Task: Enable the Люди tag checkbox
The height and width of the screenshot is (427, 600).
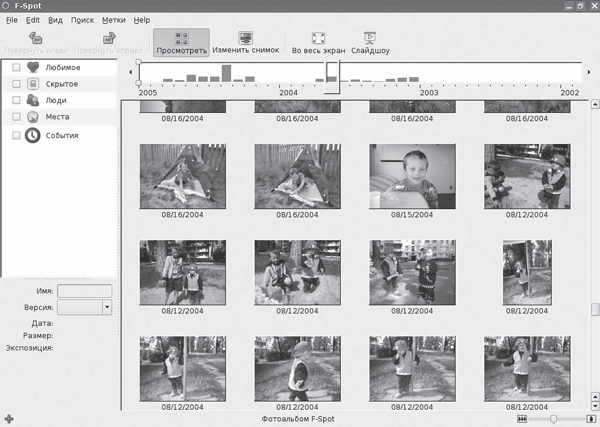Action: pos(16,102)
